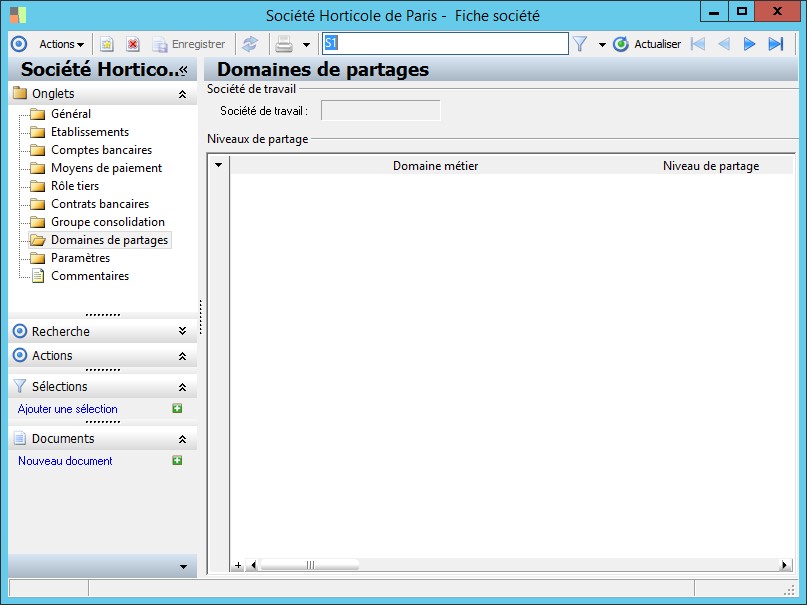The height and width of the screenshot is (605, 807).
Task: Click the Onglets folder icon
Action: 20,93
